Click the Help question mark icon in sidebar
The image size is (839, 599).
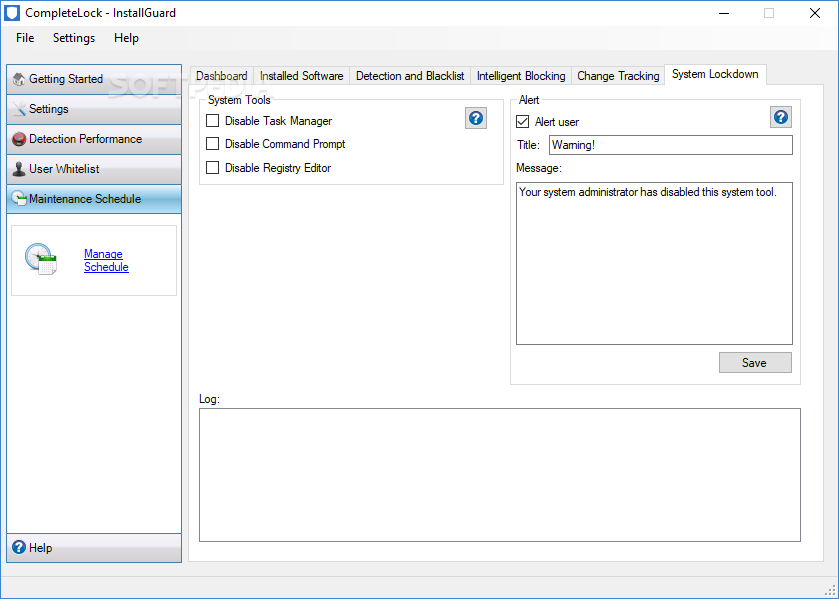pos(19,547)
